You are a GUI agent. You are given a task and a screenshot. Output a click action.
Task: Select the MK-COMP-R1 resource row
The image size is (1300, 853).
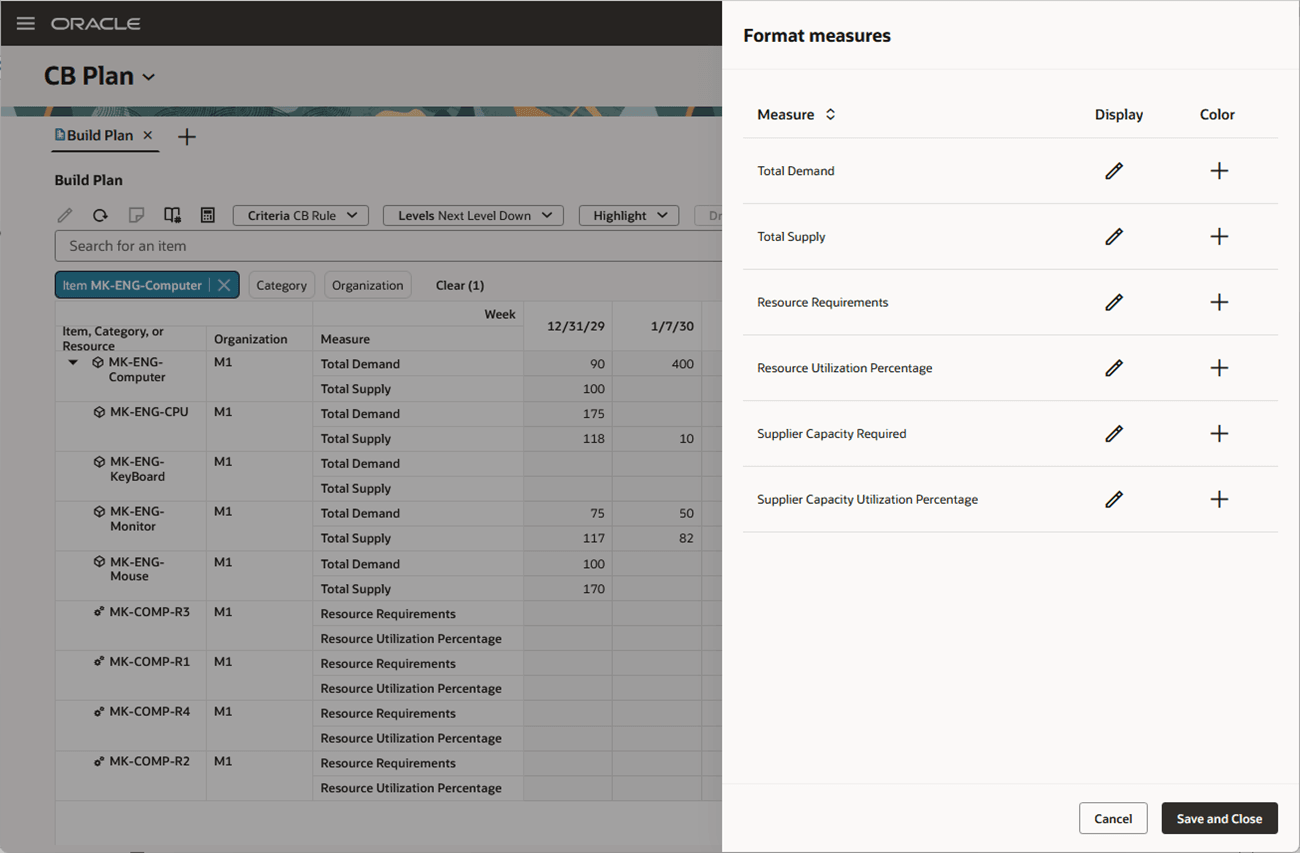click(x=150, y=662)
